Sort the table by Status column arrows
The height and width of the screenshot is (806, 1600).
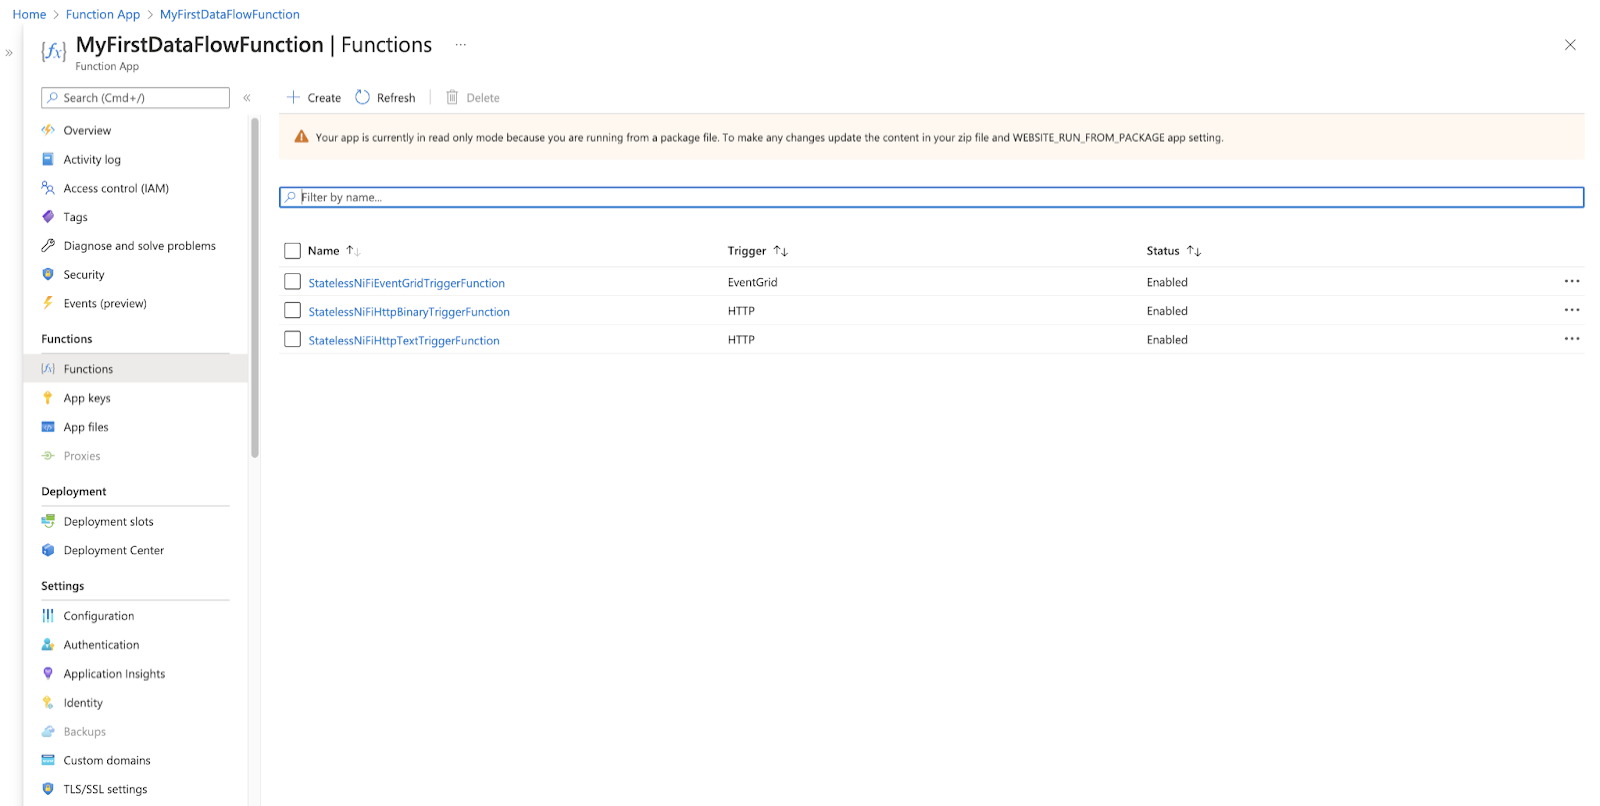[x=1194, y=251]
